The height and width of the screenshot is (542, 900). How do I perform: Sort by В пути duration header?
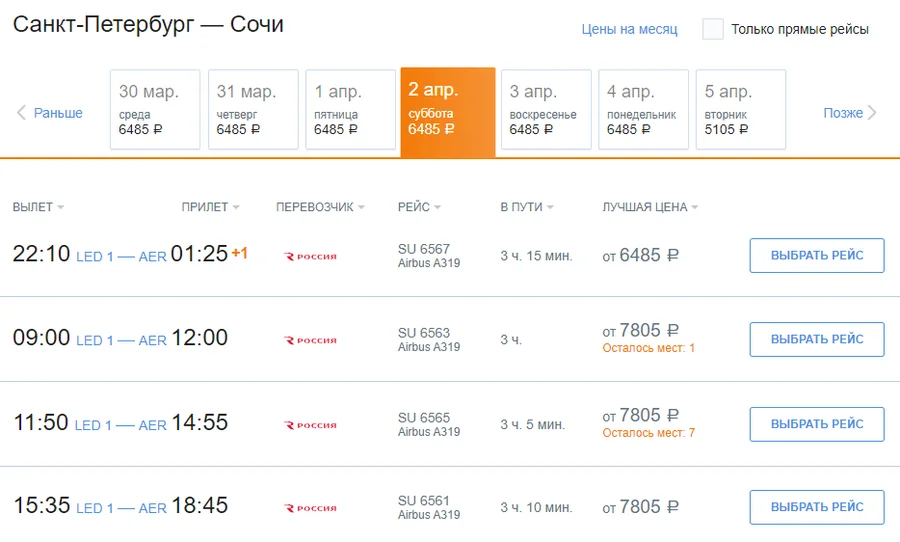(x=526, y=207)
